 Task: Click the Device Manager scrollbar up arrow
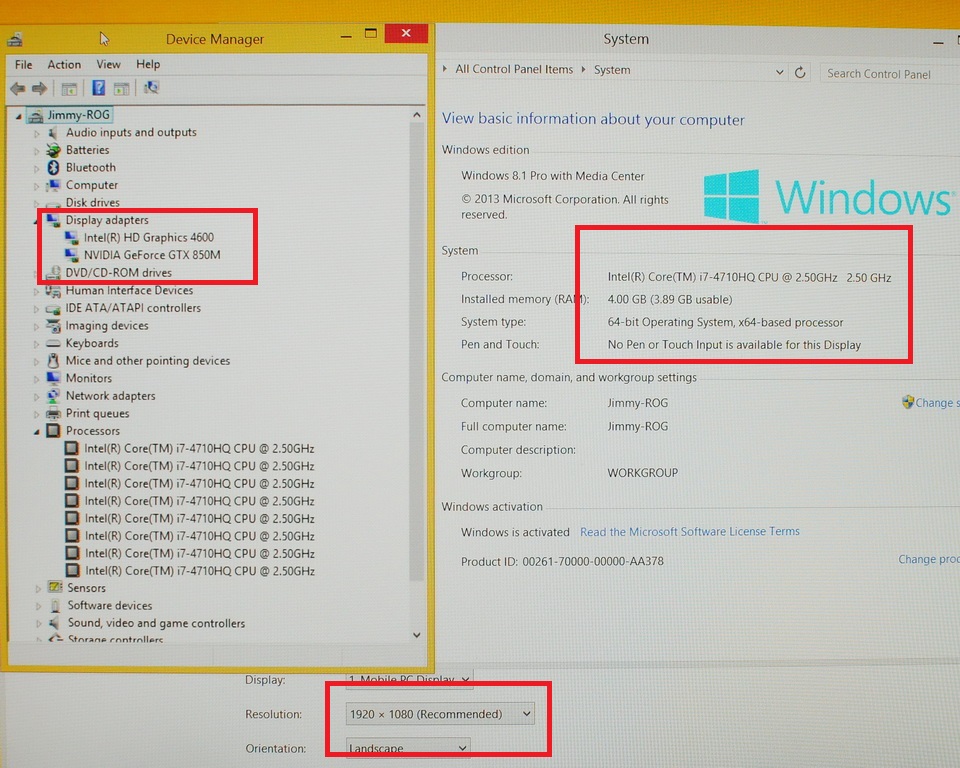click(416, 115)
